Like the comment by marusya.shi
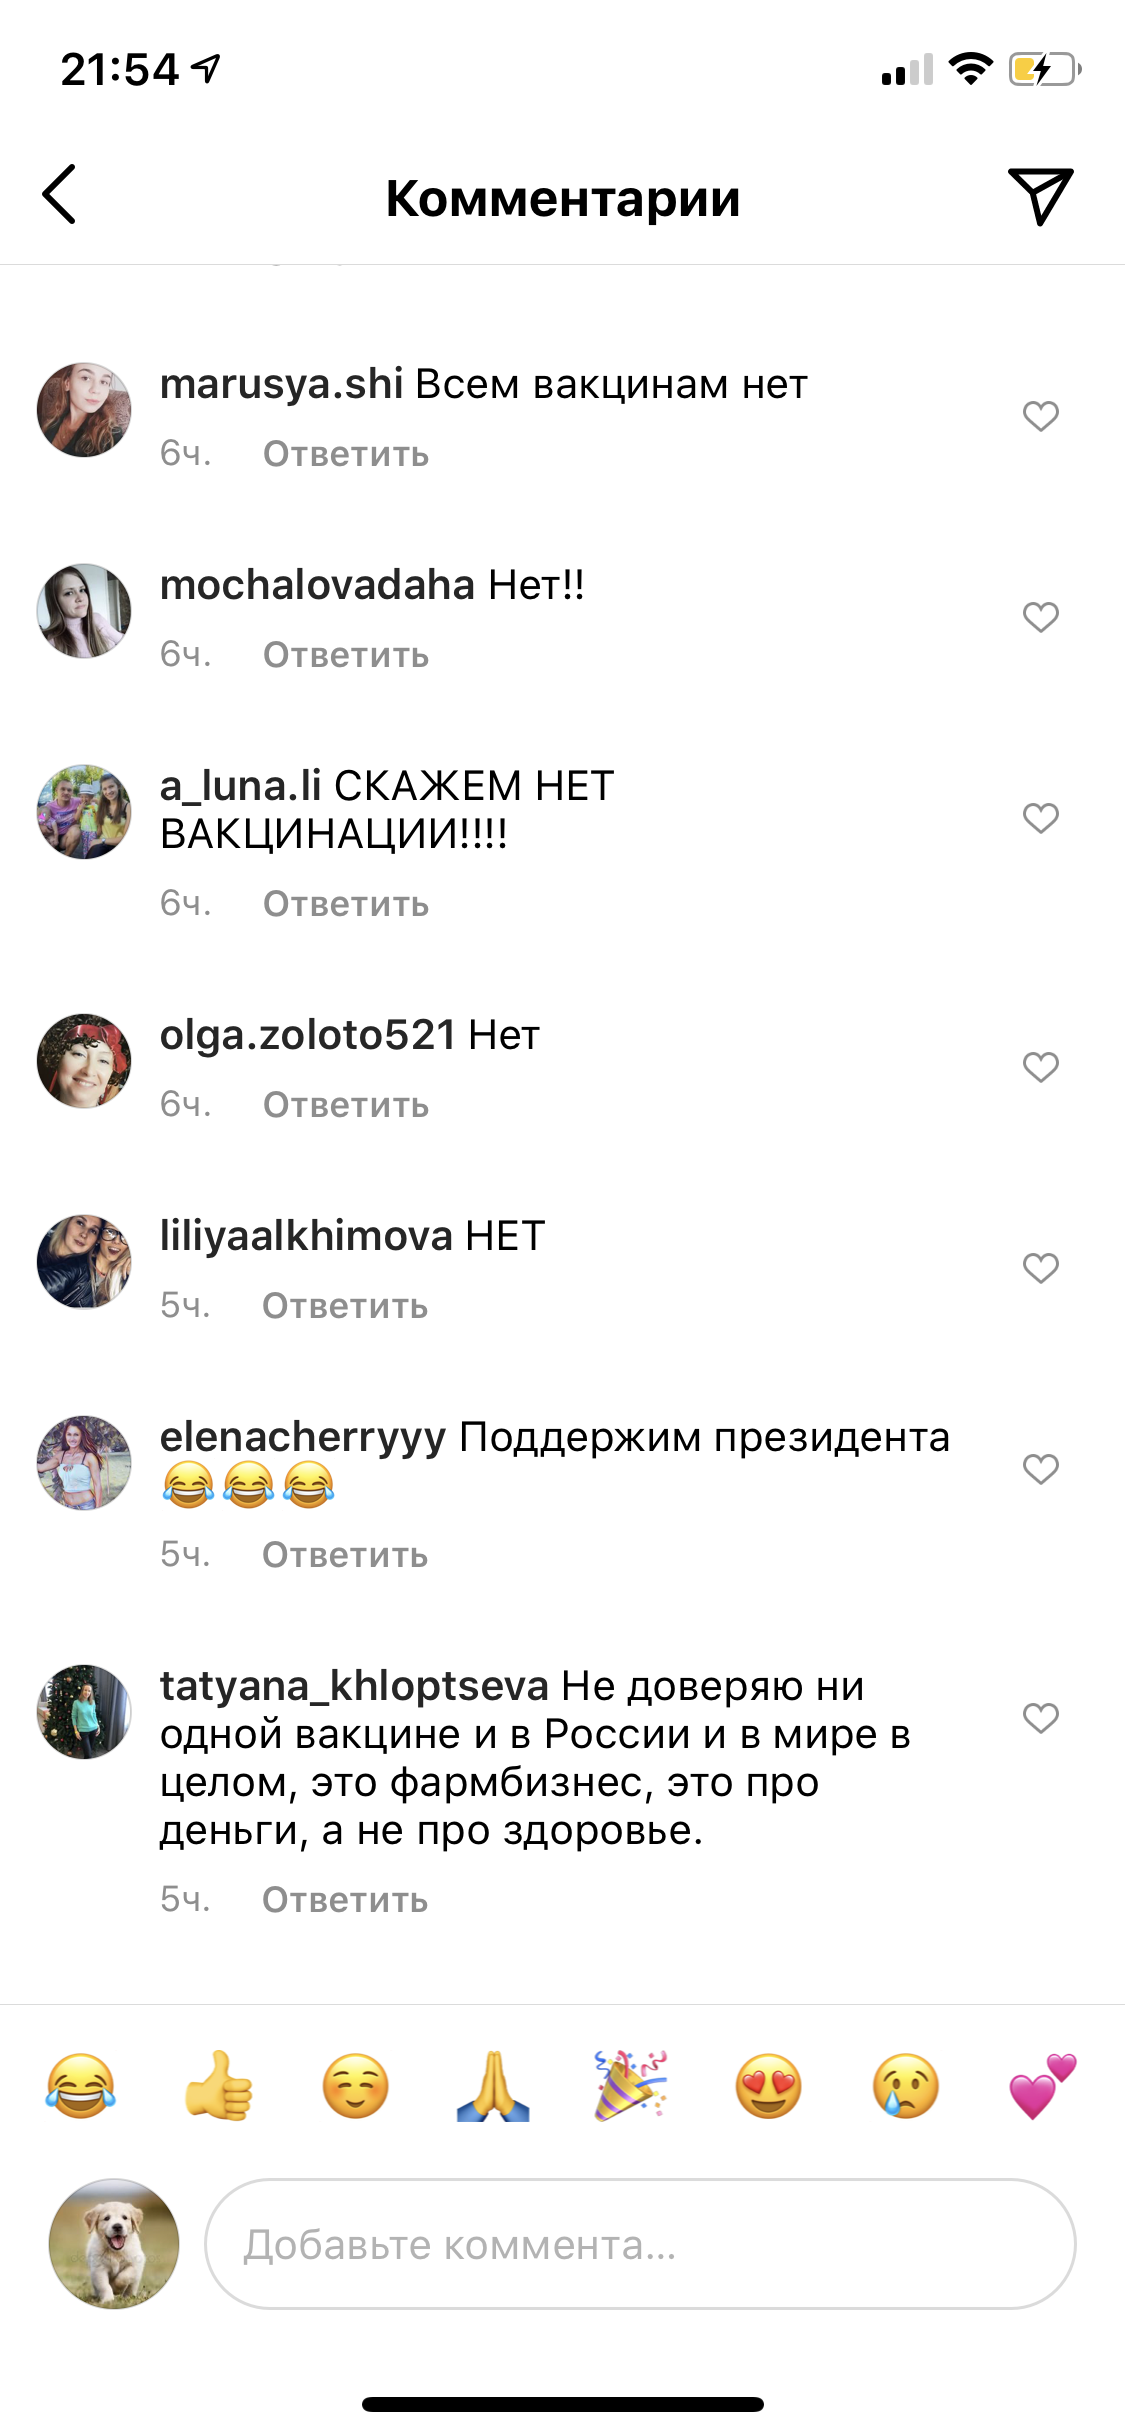Viewport: 1125px width, 2436px height. click(1040, 415)
